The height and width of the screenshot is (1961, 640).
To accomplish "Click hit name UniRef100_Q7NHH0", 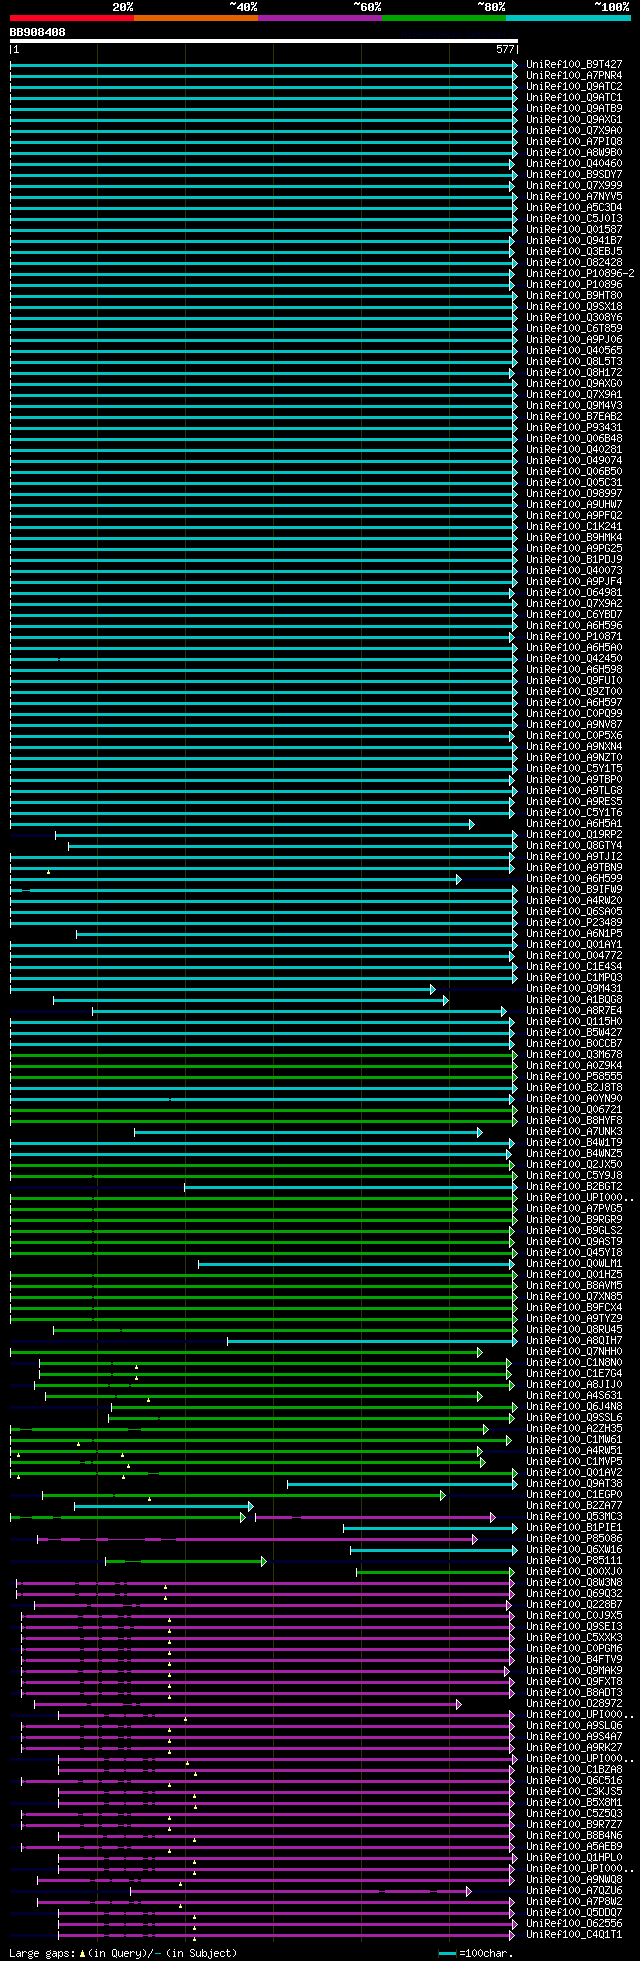I will click(x=574, y=1351).
